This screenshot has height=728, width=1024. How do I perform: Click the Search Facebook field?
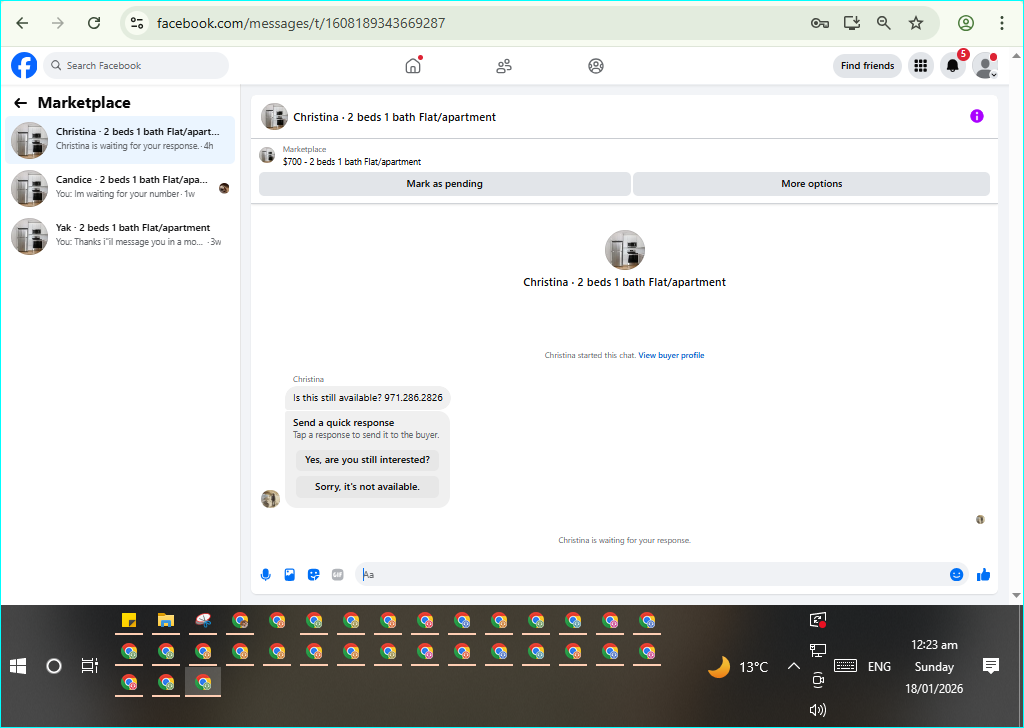pyautogui.click(x=136, y=66)
